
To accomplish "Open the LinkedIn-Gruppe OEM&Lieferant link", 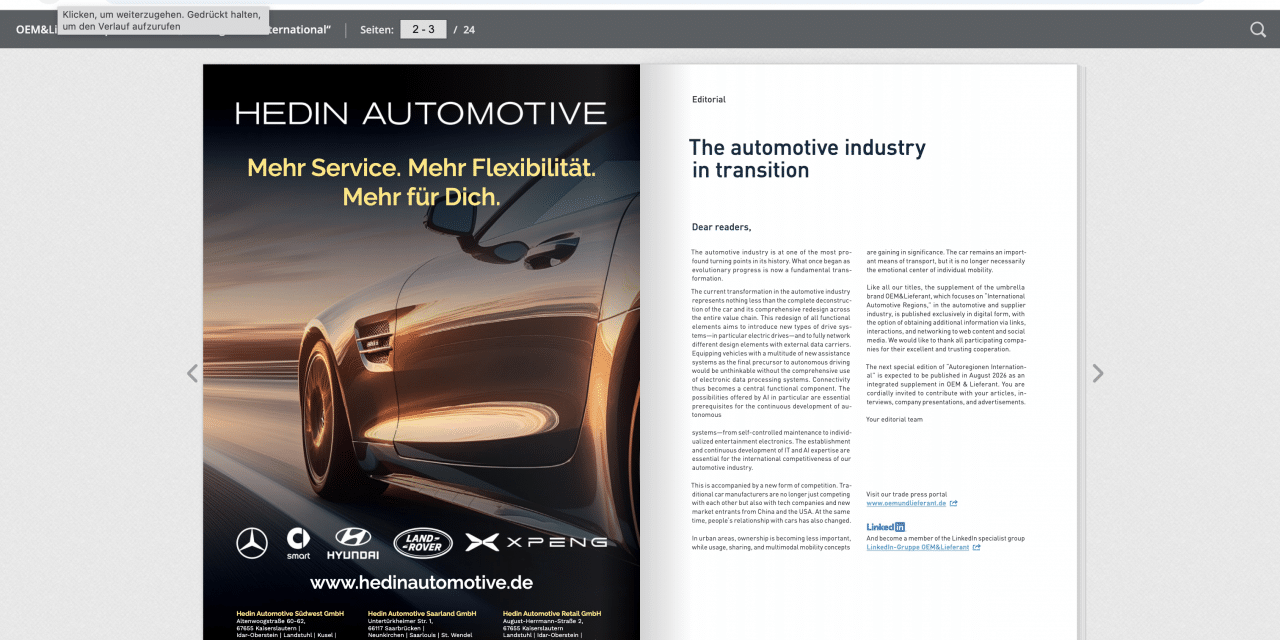I will click(915, 547).
